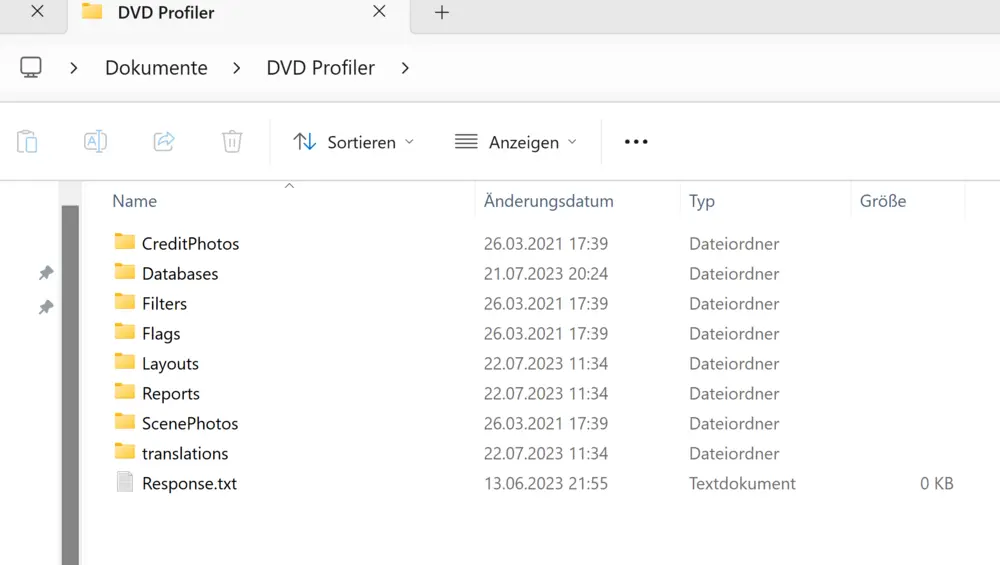Select the ScenePhotos folder name

(189, 423)
